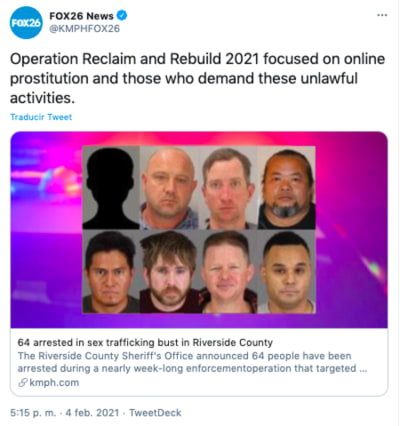Select the TweetDeck source label
Viewport: 400px width, 426px height.
coord(155,413)
